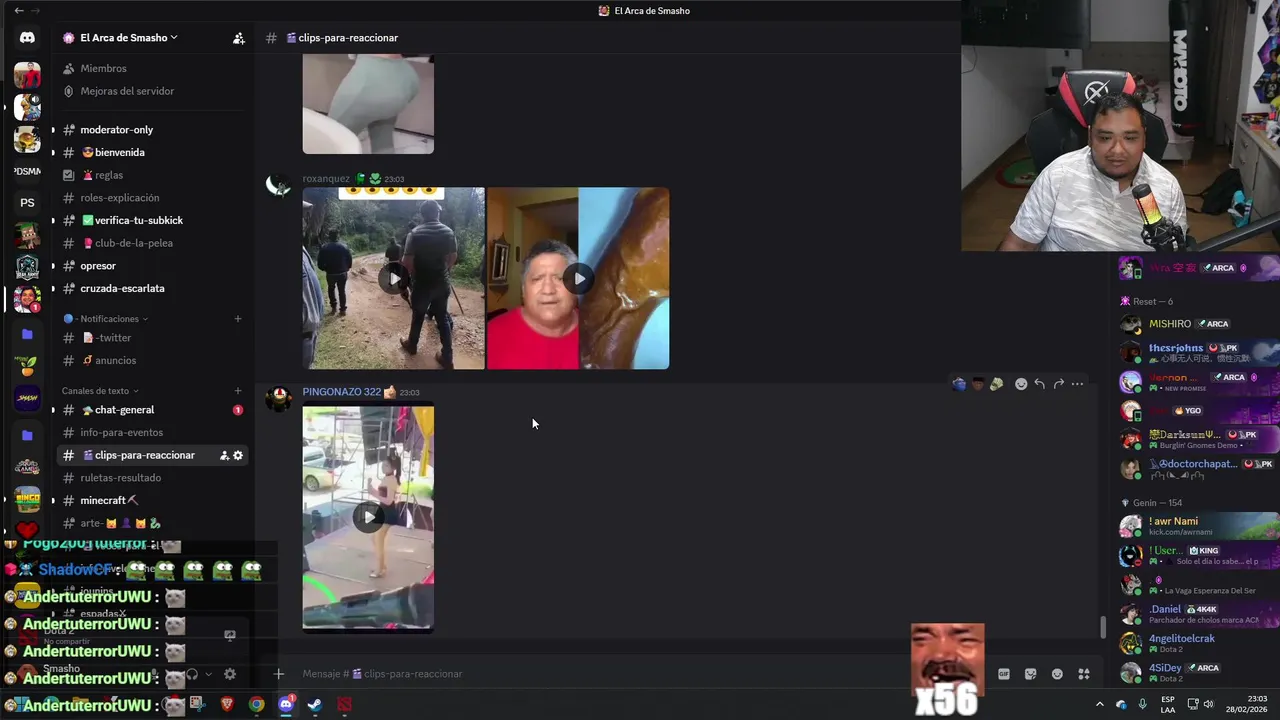Open channel settings gear for clips-para-reaccionar
Screen dimensions: 1280x720
(x=238, y=455)
